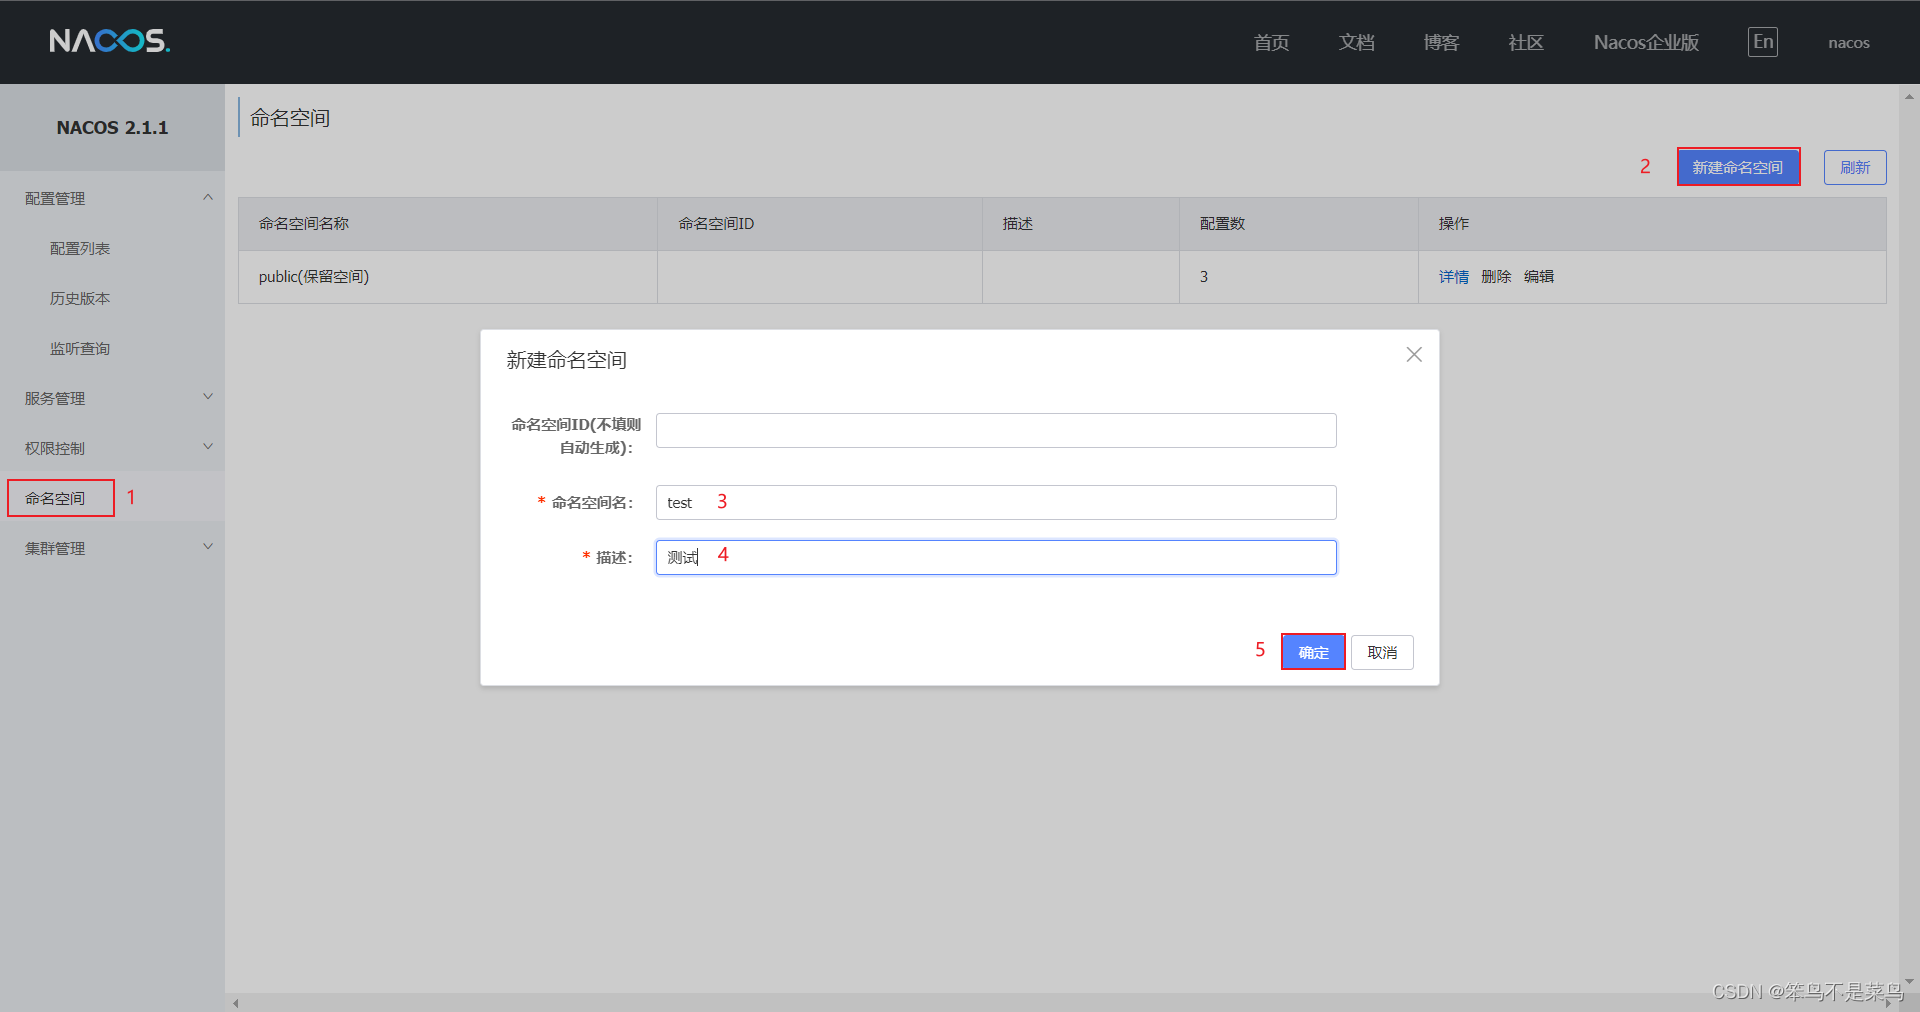
Task: Expand the 集群管理 menu chevron
Action: pyautogui.click(x=208, y=547)
